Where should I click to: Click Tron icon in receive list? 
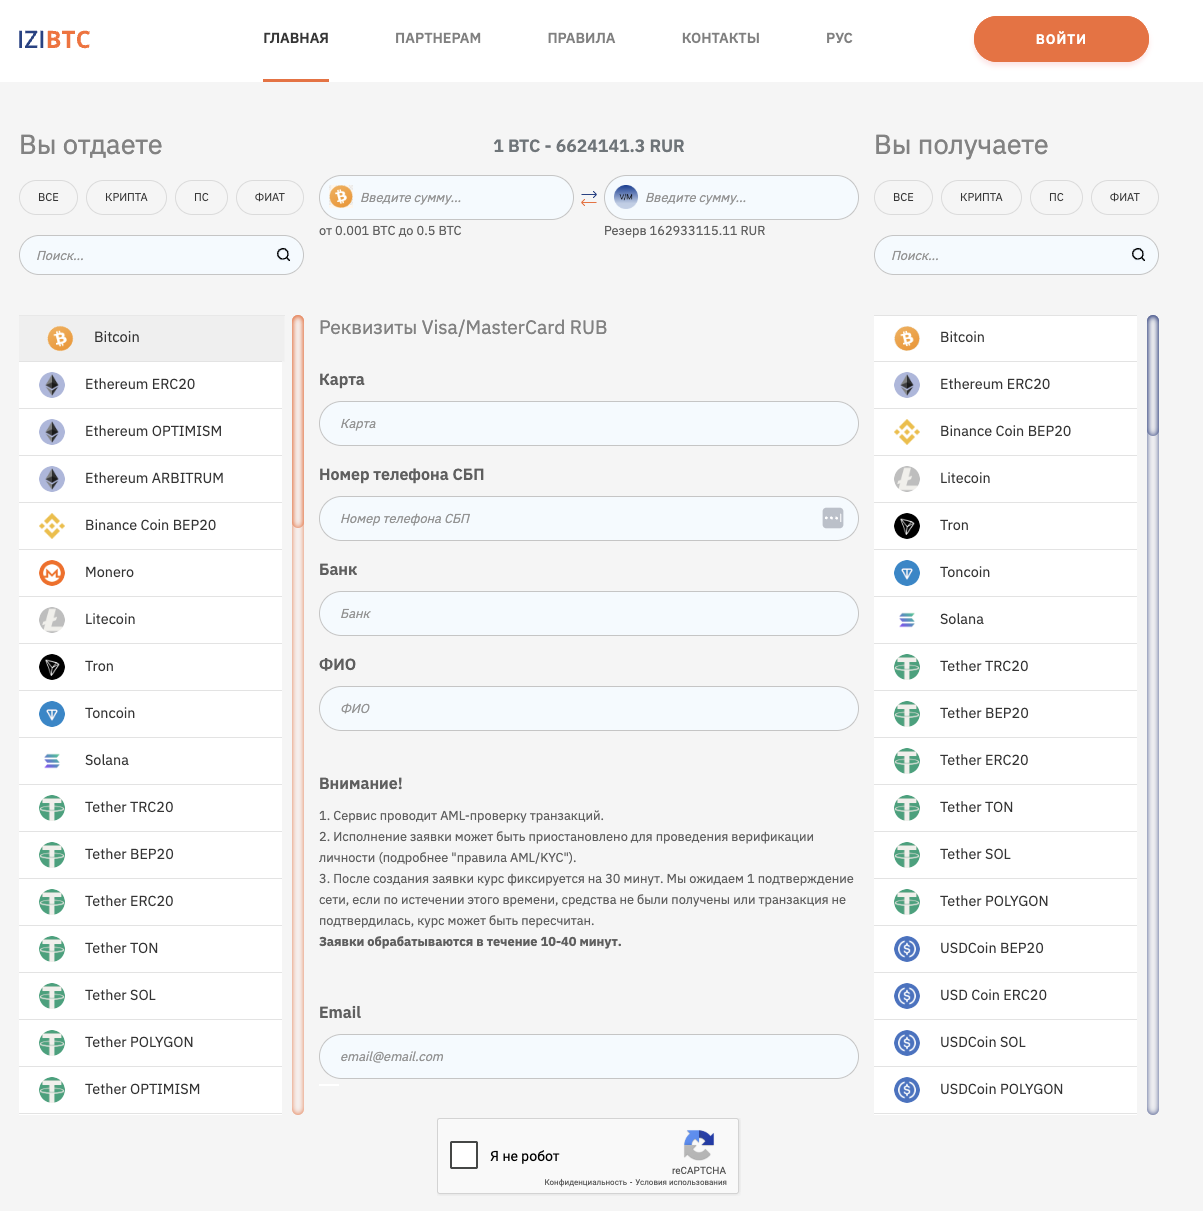[907, 526]
